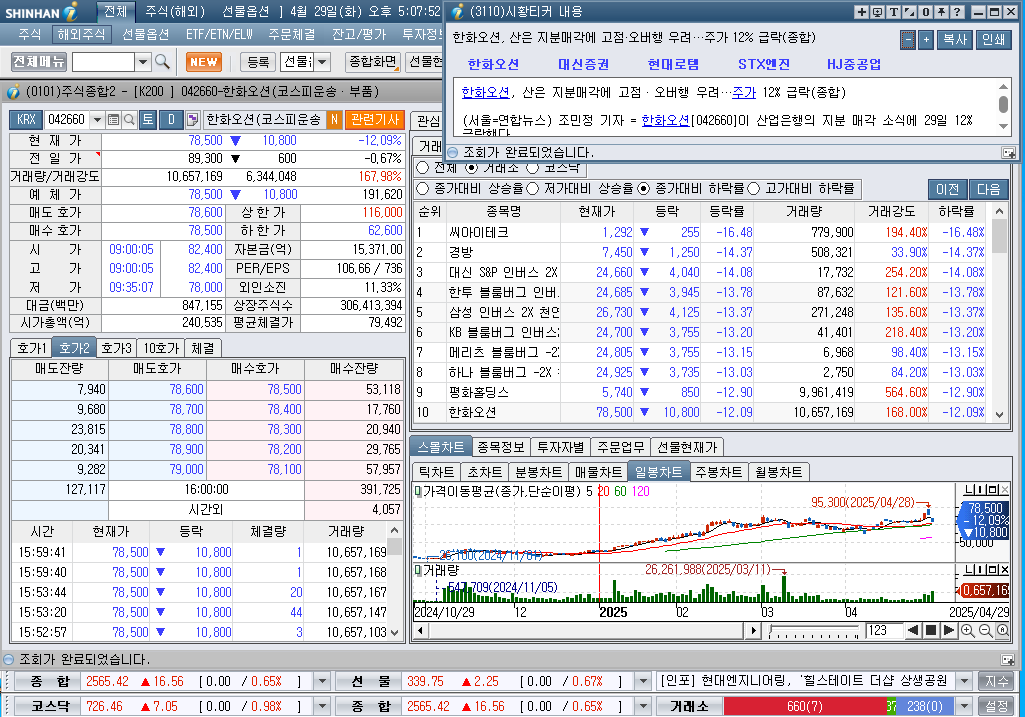Open the ETF/ETN/ELW menu
This screenshot has height=717, width=1025.
pyautogui.click(x=219, y=34)
